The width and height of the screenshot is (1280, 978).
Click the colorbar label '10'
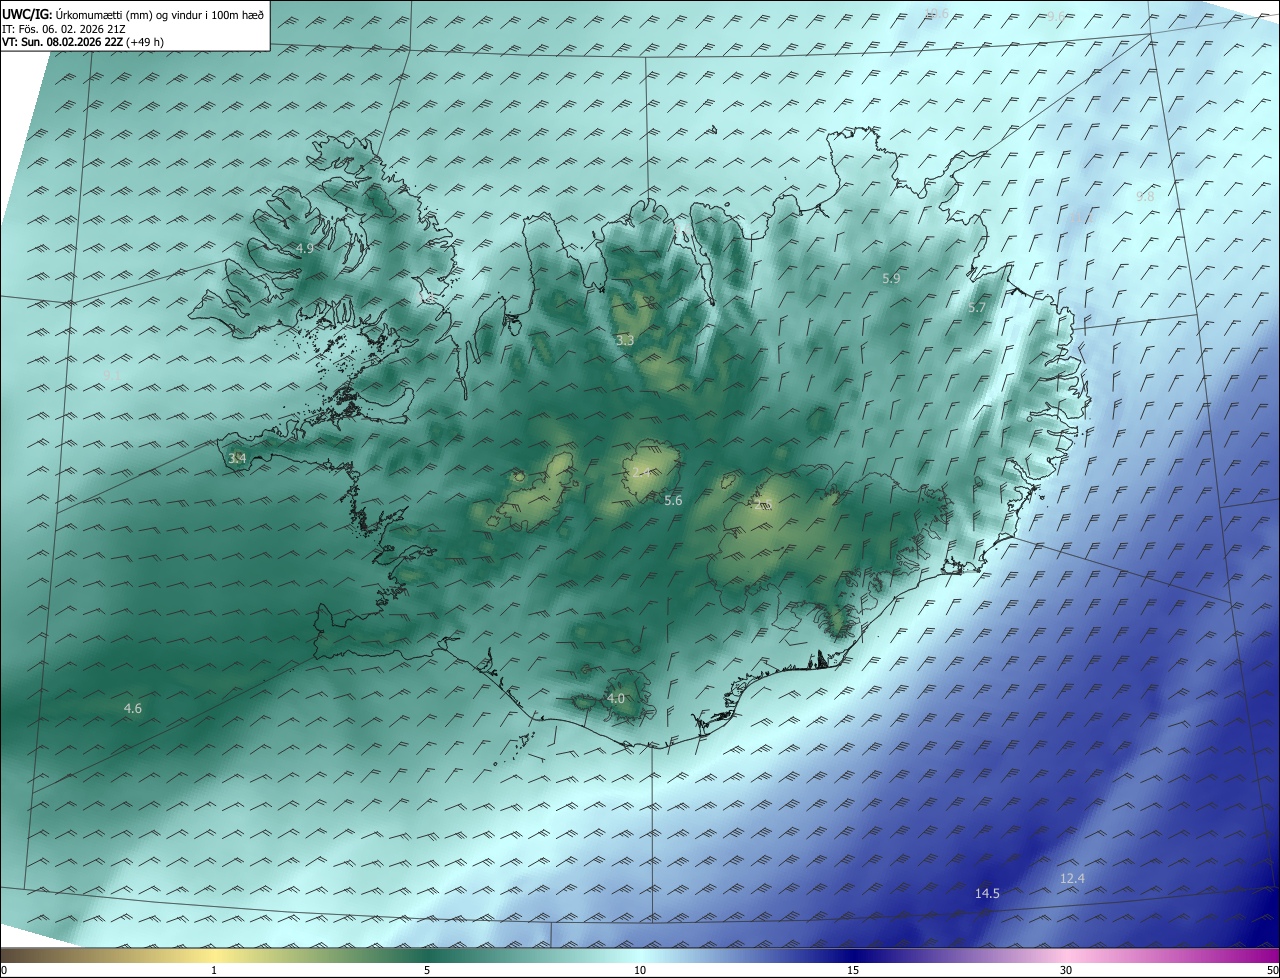tap(640, 970)
